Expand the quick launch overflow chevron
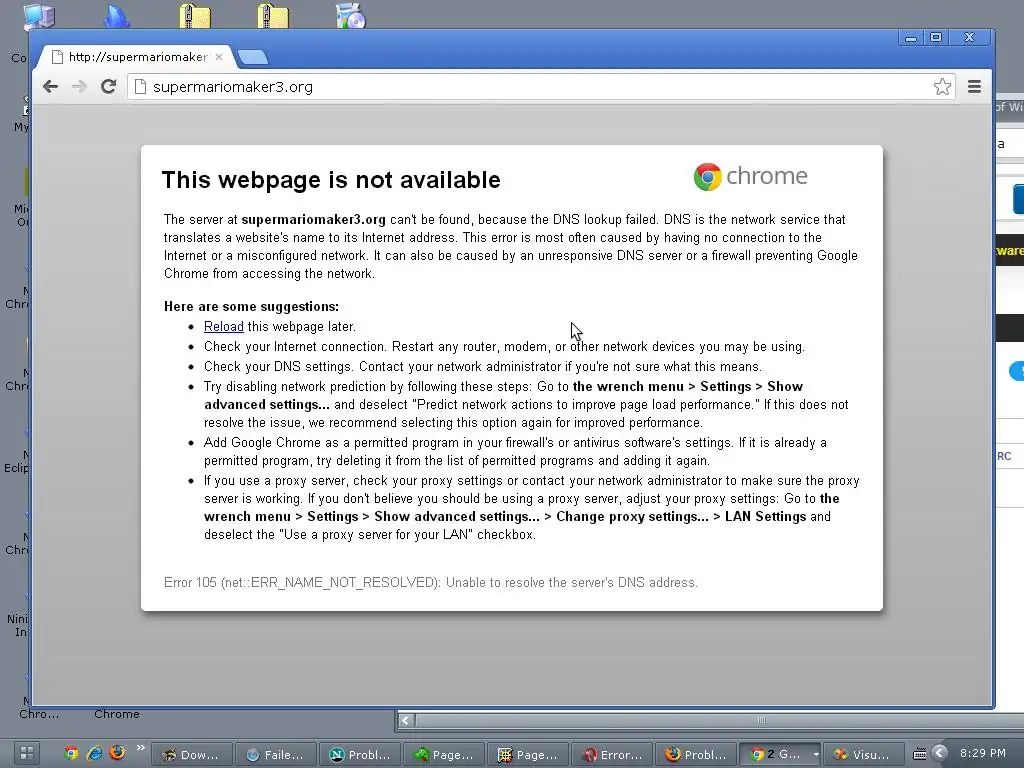This screenshot has width=1024, height=768. tap(140, 748)
